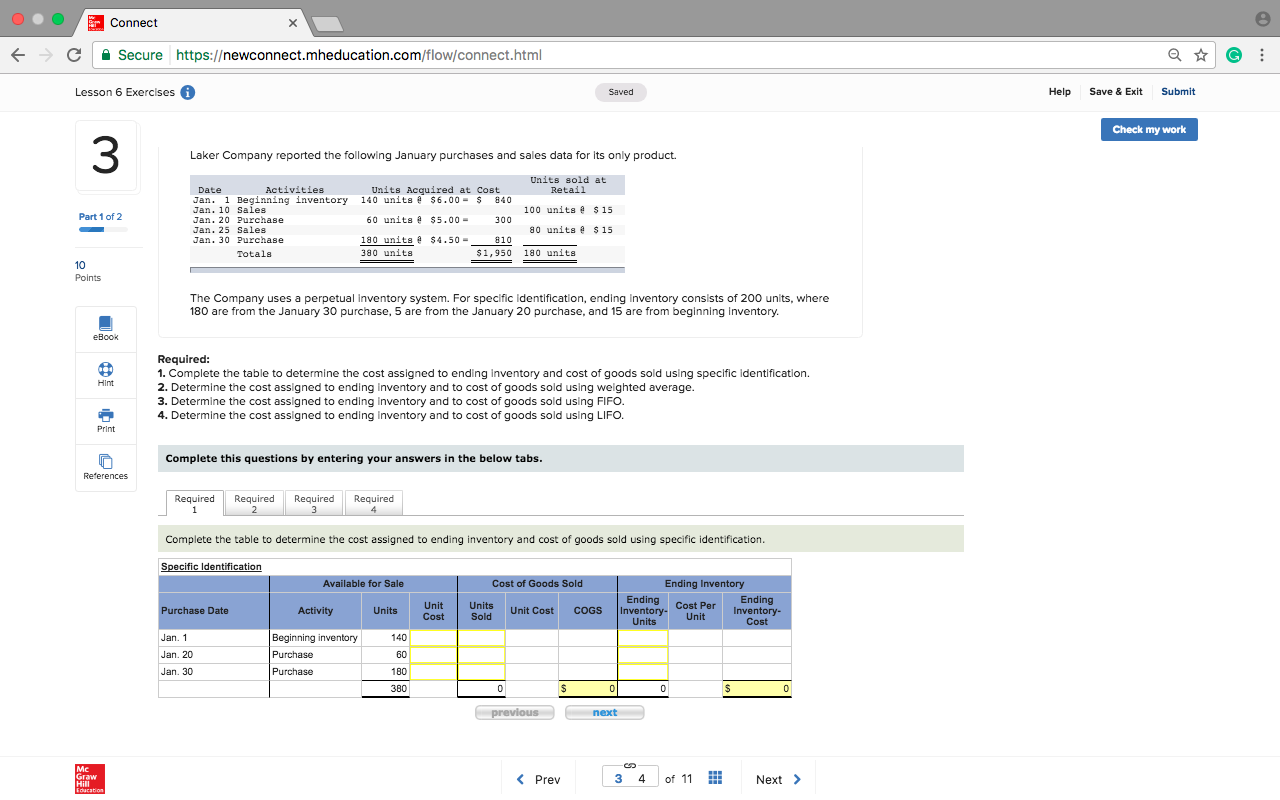Image resolution: width=1280 pixels, height=800 pixels.
Task: Switch to the Required 2 tab
Action: coord(253,503)
